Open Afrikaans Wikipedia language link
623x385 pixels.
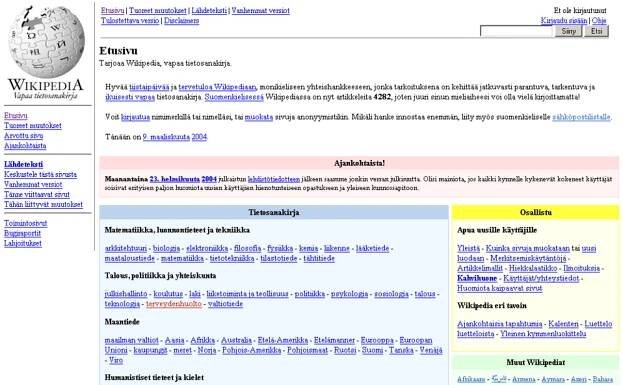click(471, 379)
